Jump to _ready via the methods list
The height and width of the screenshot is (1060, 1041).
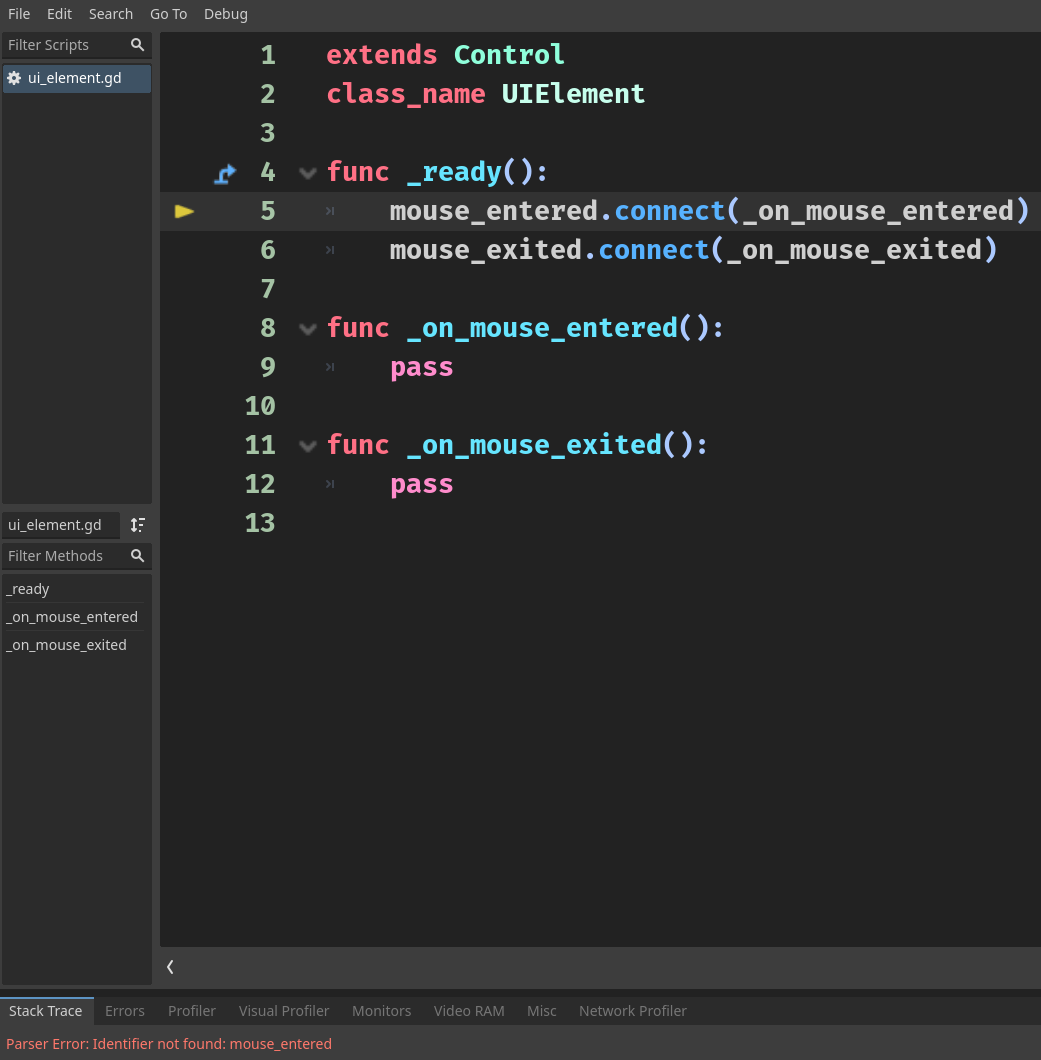(x=27, y=589)
